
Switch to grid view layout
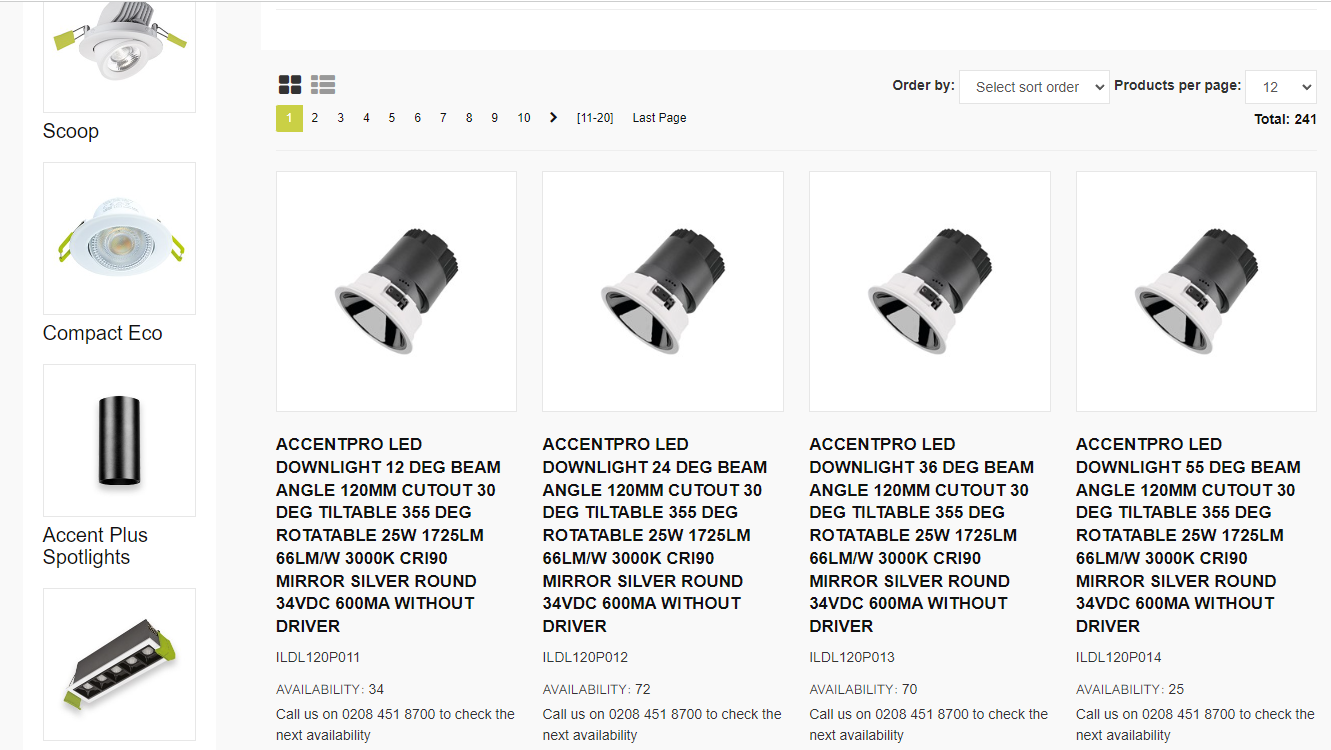pos(289,85)
